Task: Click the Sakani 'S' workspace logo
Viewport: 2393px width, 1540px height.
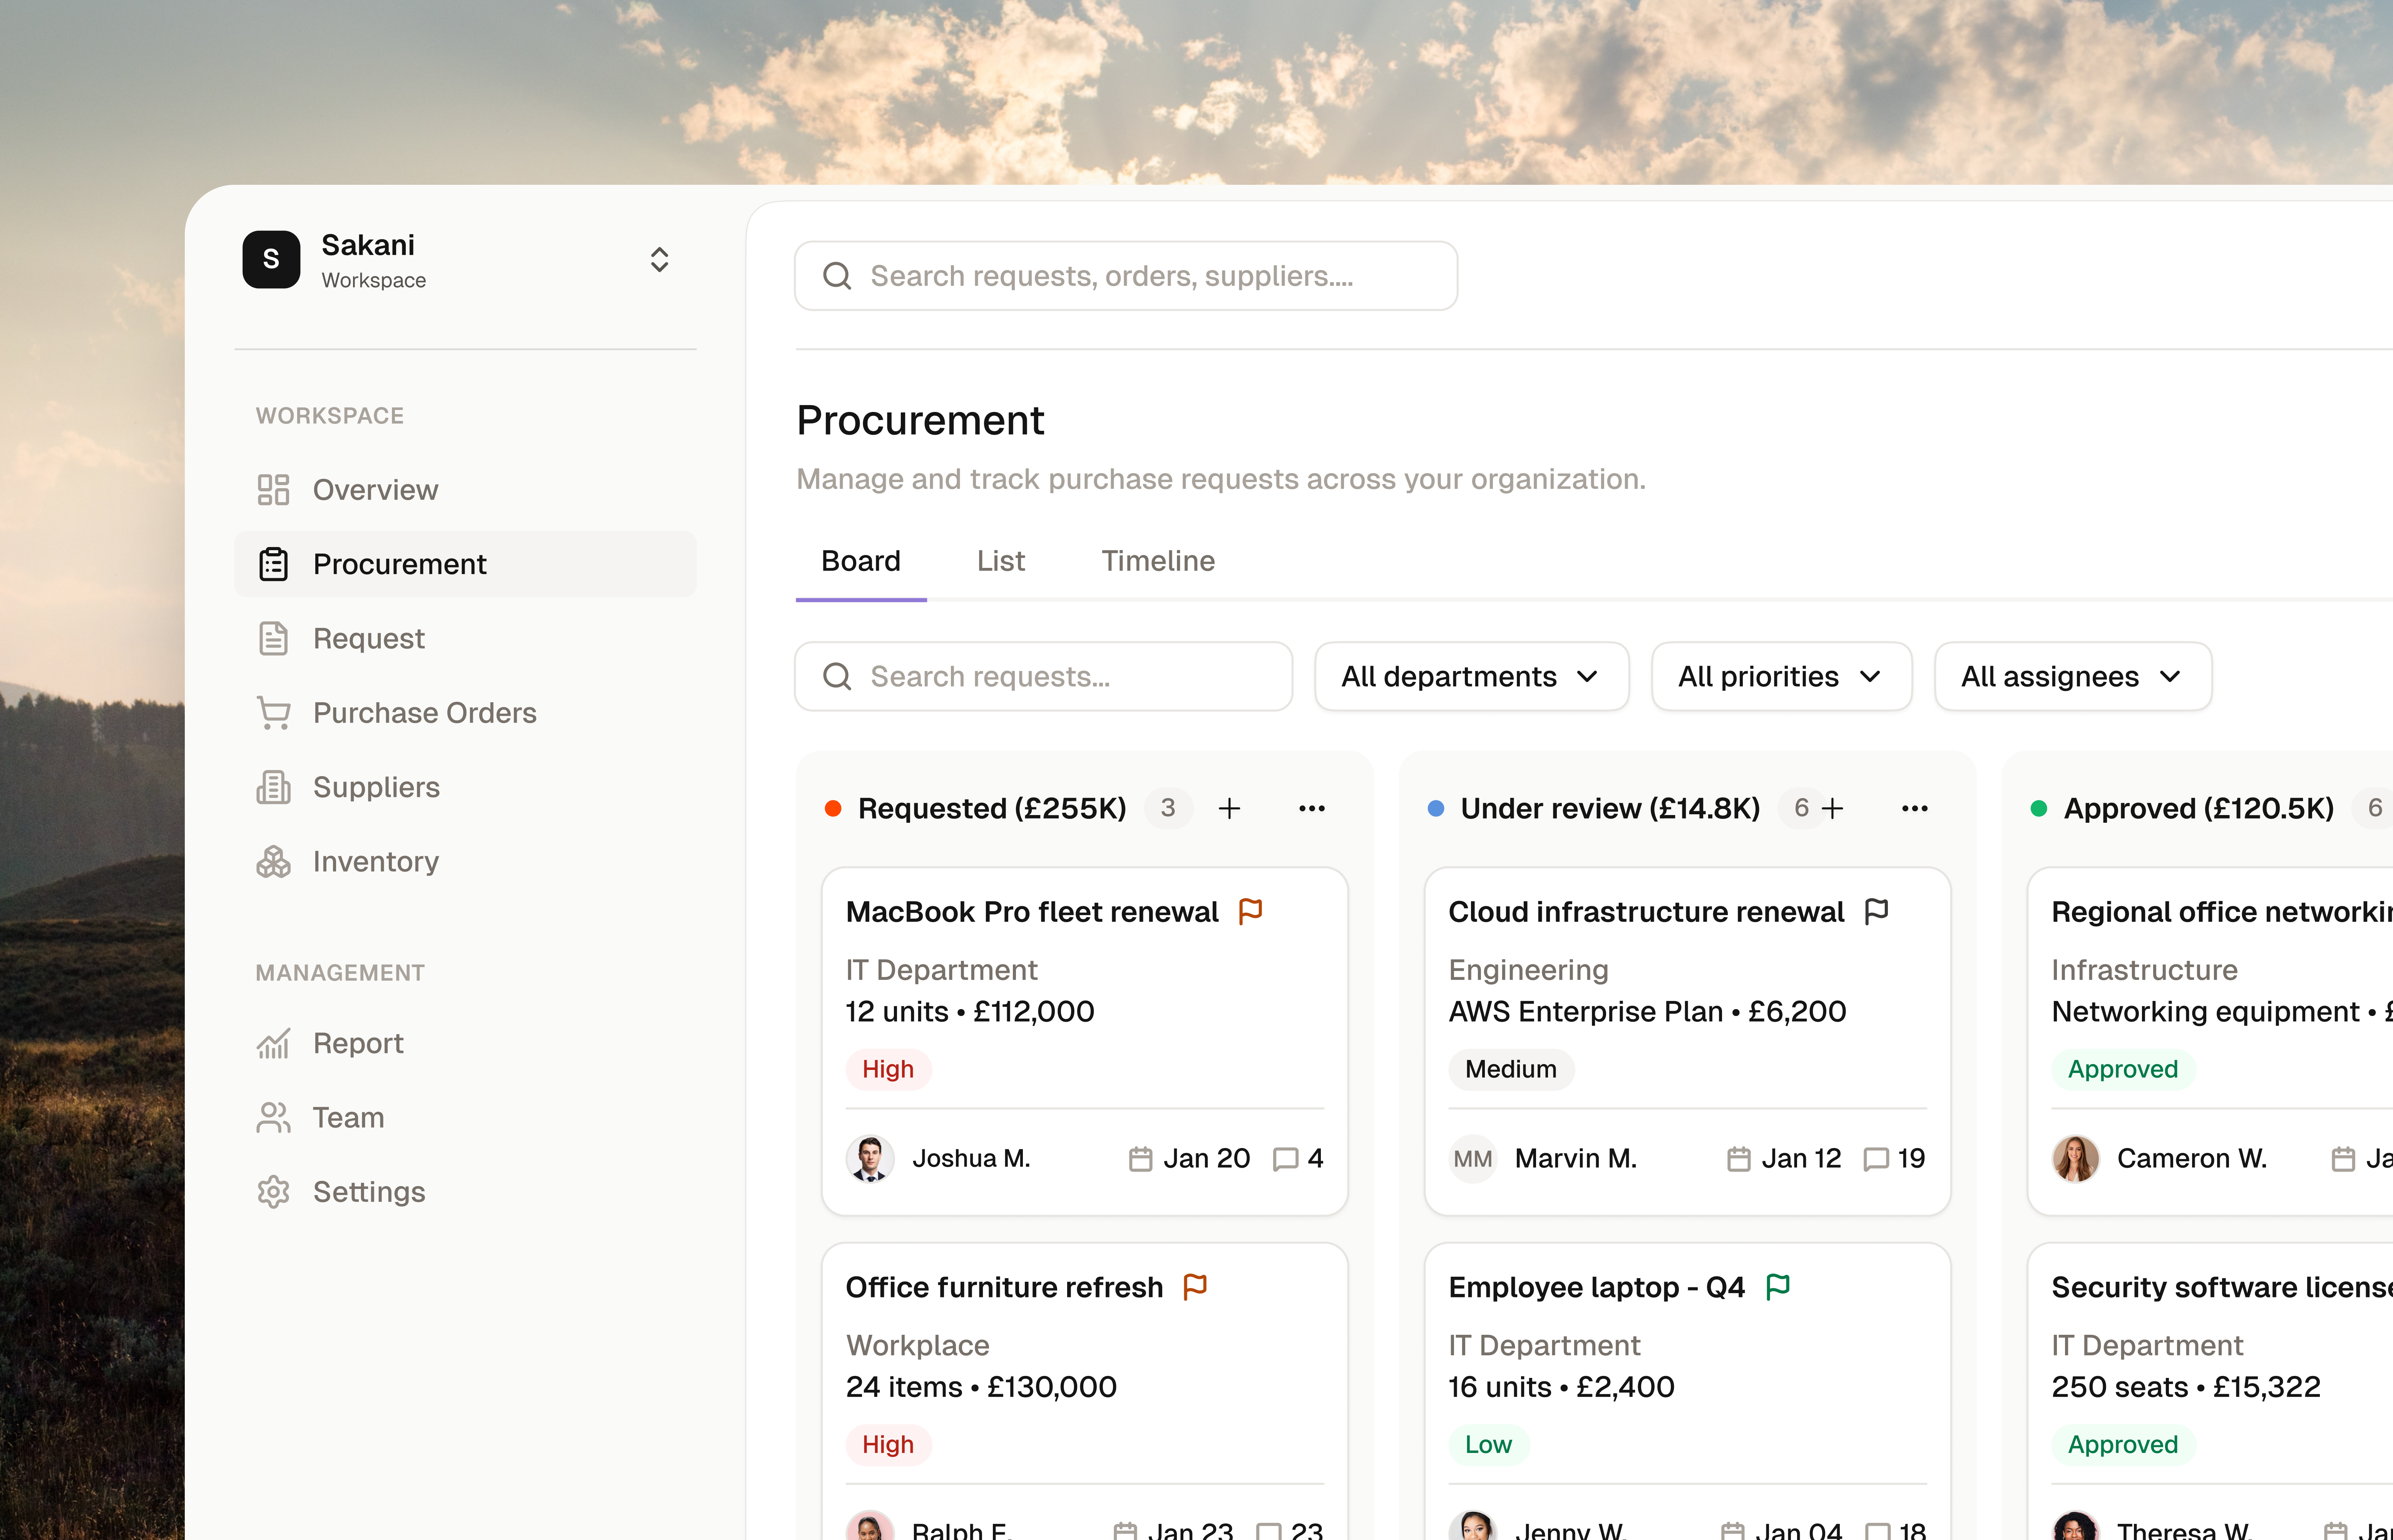Action: point(271,260)
